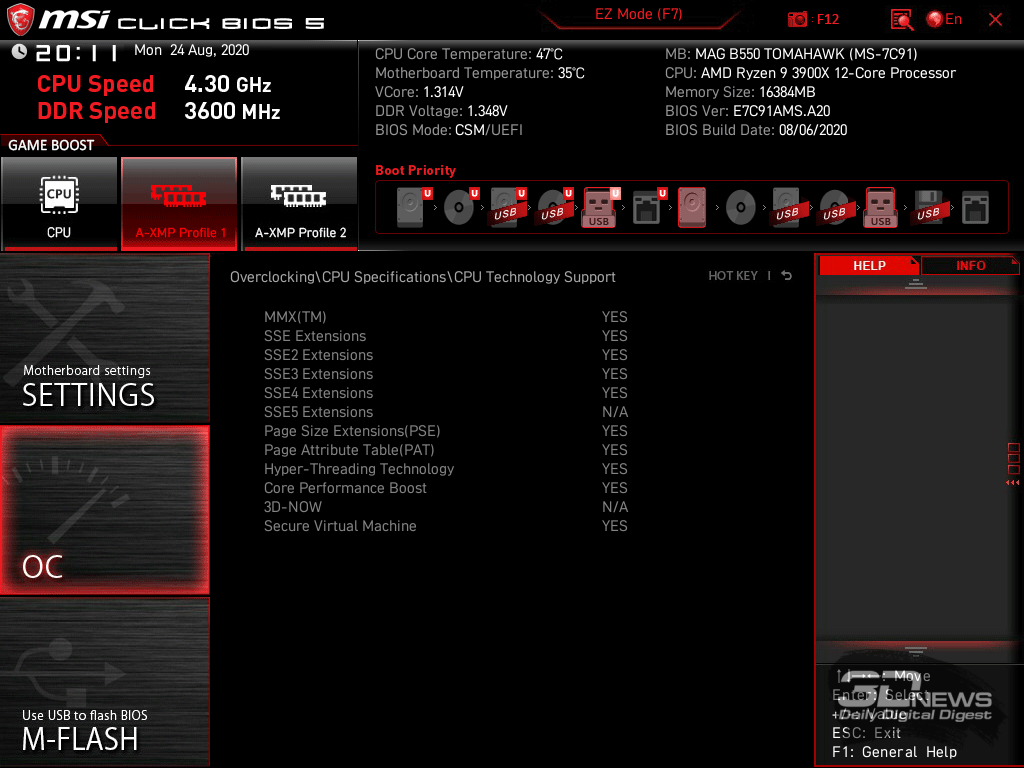The height and width of the screenshot is (768, 1024).
Task: Select the SSE3 Extensions row
Action: (x=445, y=374)
